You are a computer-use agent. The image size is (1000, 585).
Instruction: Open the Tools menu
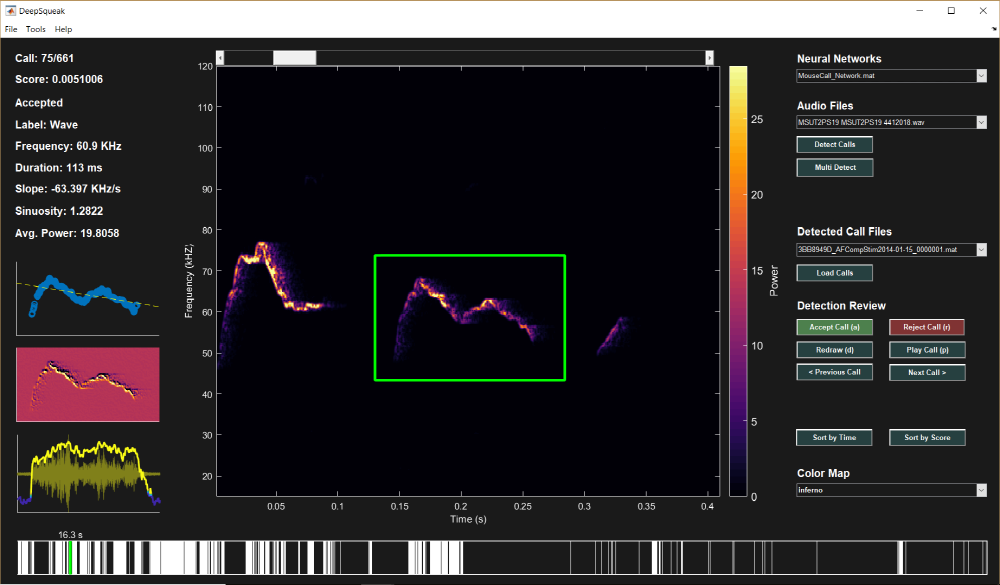coord(36,30)
